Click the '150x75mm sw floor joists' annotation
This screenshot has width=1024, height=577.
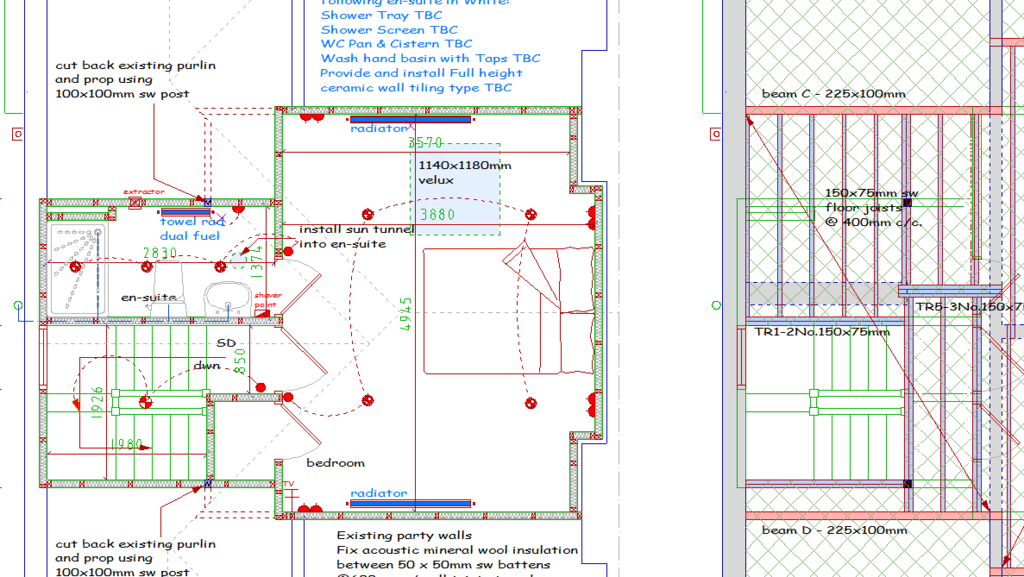(x=871, y=207)
